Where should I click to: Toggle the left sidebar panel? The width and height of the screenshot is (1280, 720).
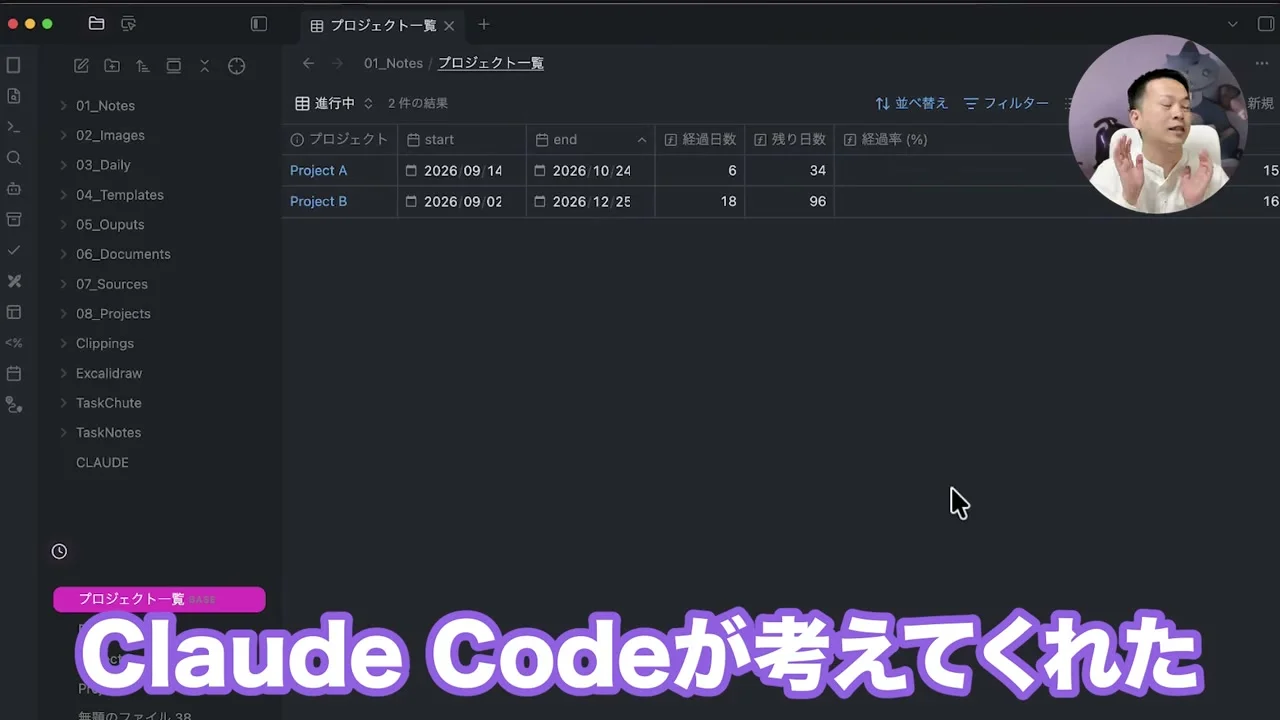click(259, 24)
